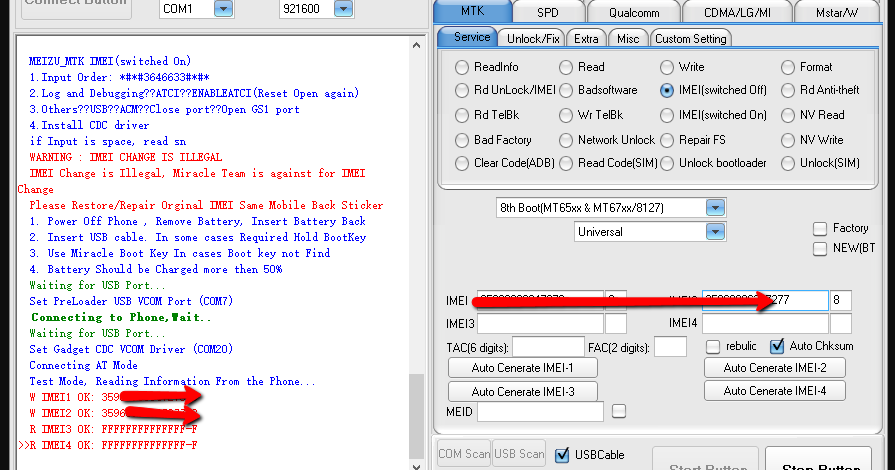The width and height of the screenshot is (895, 470).
Task: Focus the TAC(6 digits) field
Action: coord(548,347)
